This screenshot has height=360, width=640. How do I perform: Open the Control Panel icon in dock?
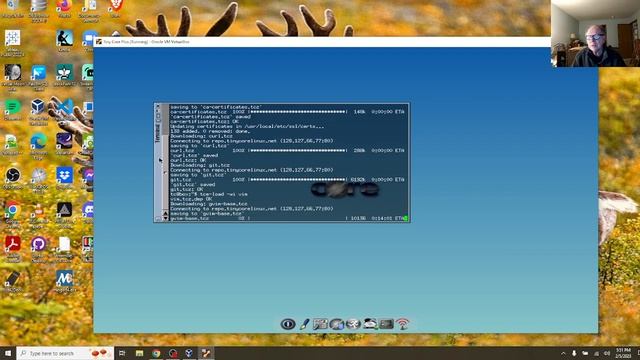320,324
